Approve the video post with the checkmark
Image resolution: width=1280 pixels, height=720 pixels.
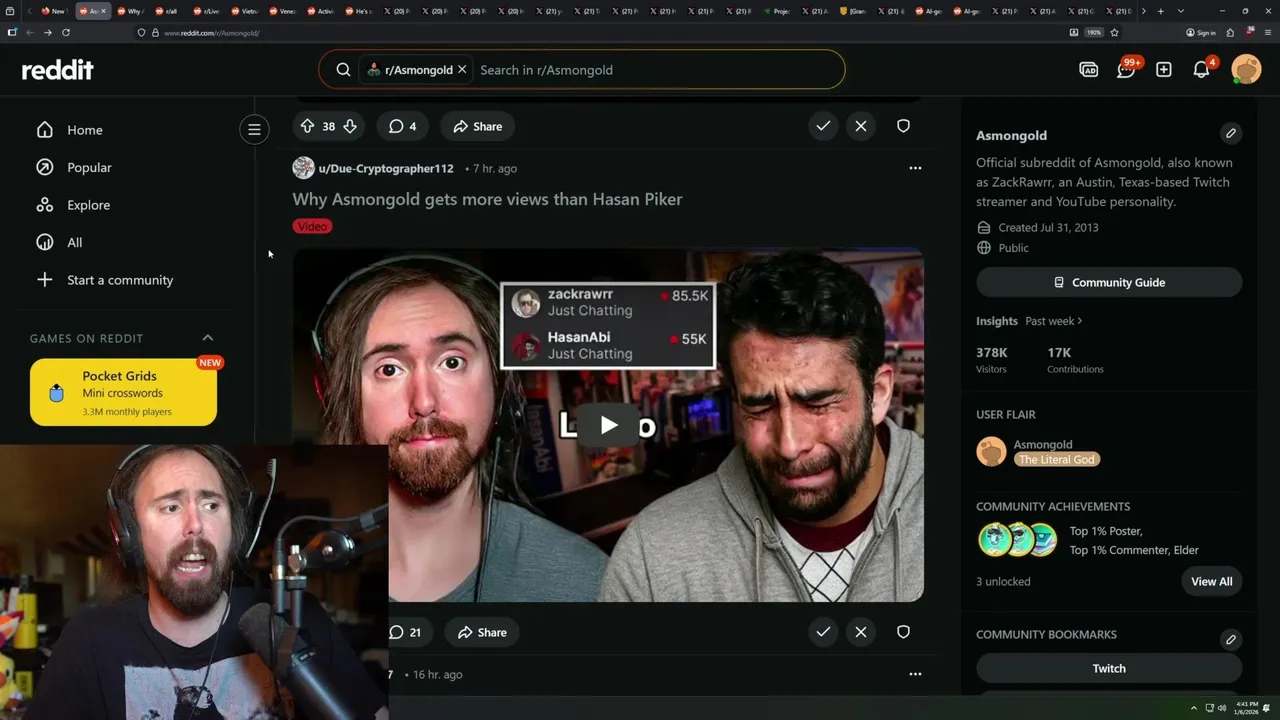tap(823, 632)
